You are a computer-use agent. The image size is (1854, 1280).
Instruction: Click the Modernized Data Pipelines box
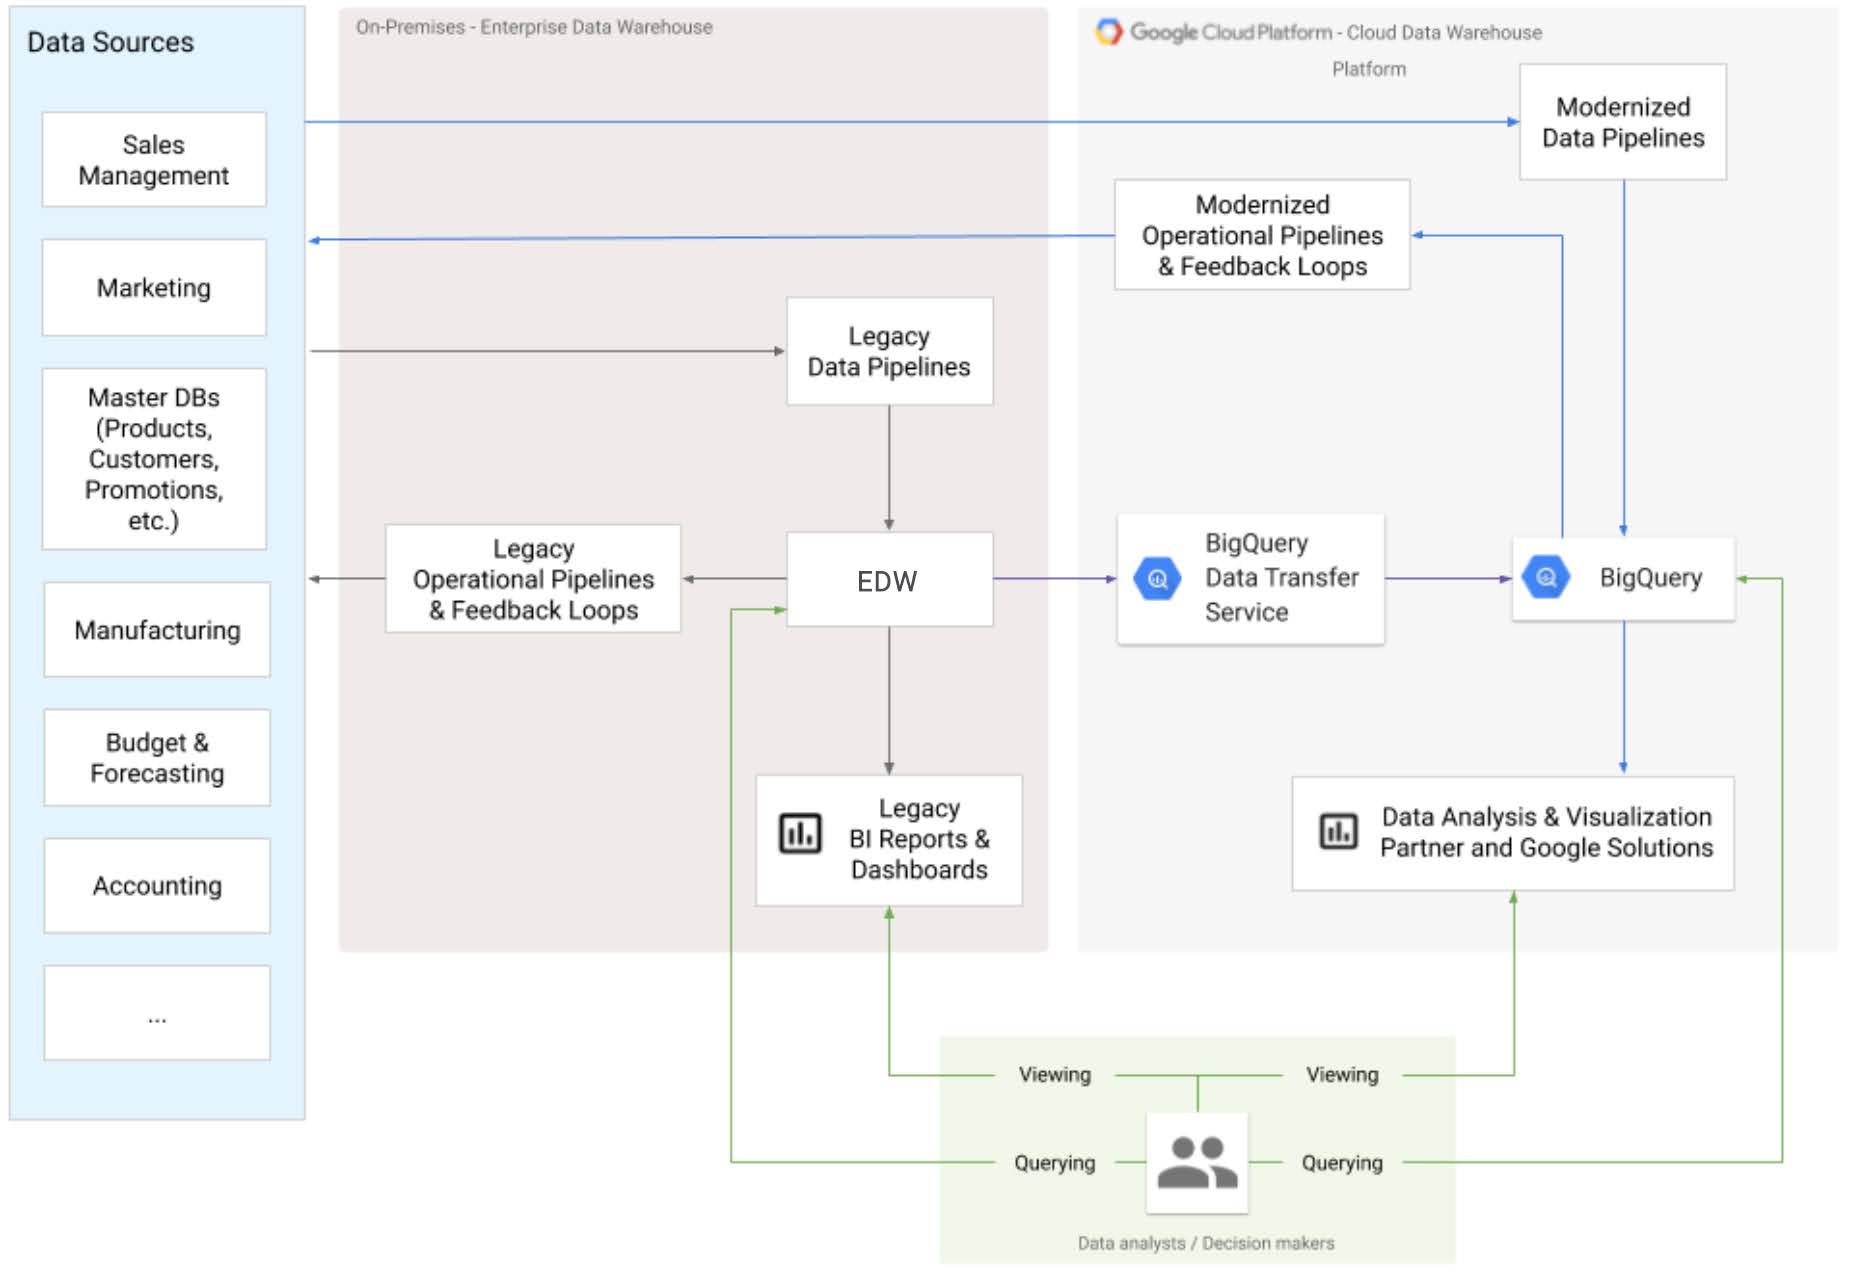click(x=1623, y=122)
